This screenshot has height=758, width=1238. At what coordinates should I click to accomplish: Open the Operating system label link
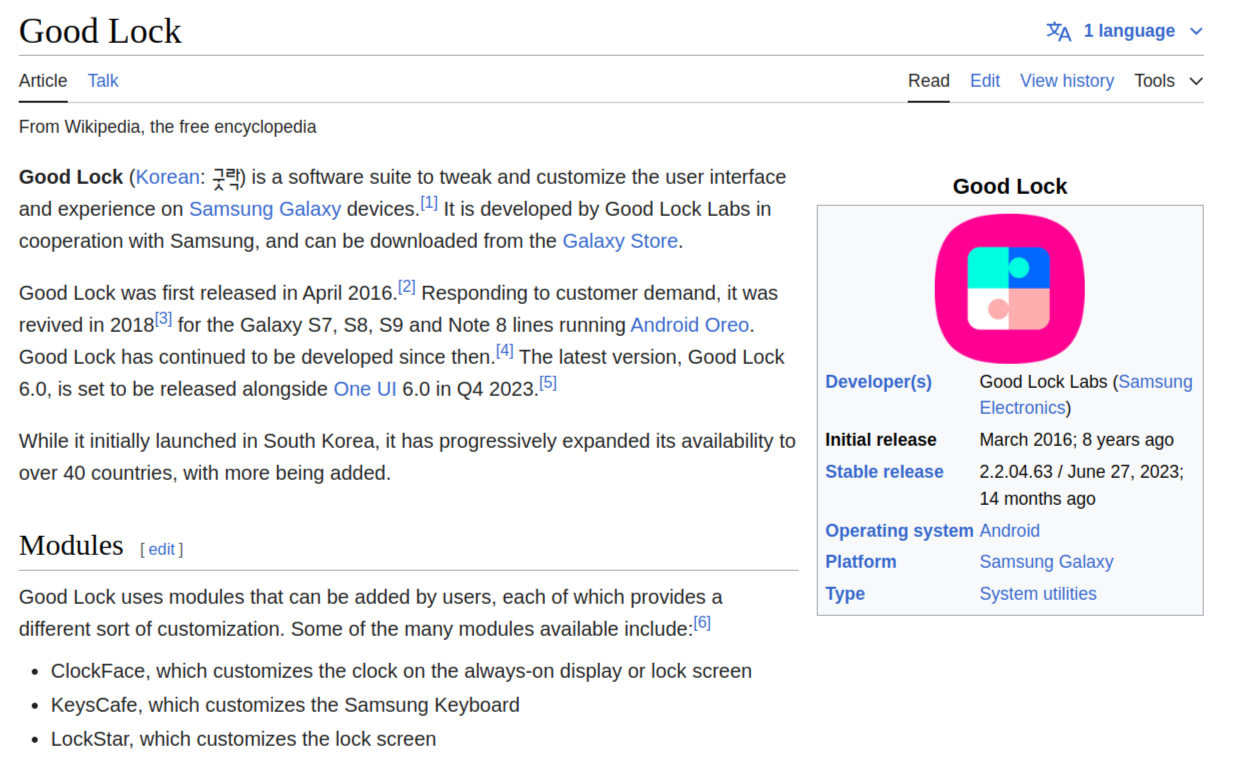[x=899, y=531]
